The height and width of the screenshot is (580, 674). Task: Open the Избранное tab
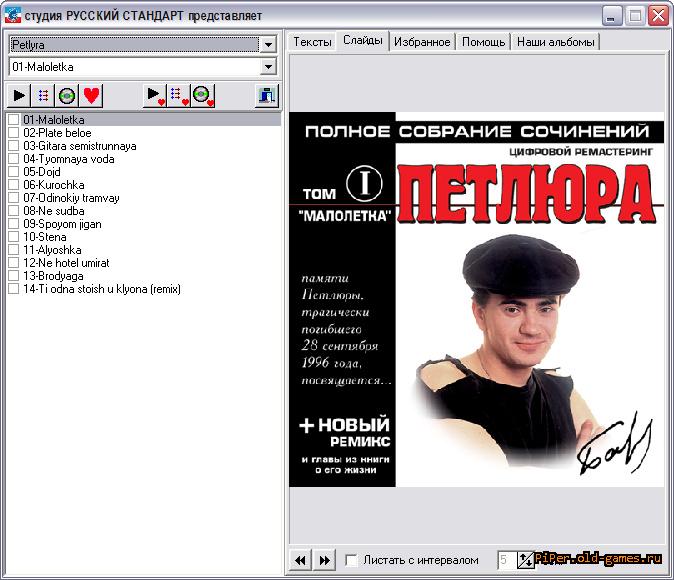pyautogui.click(x=422, y=42)
